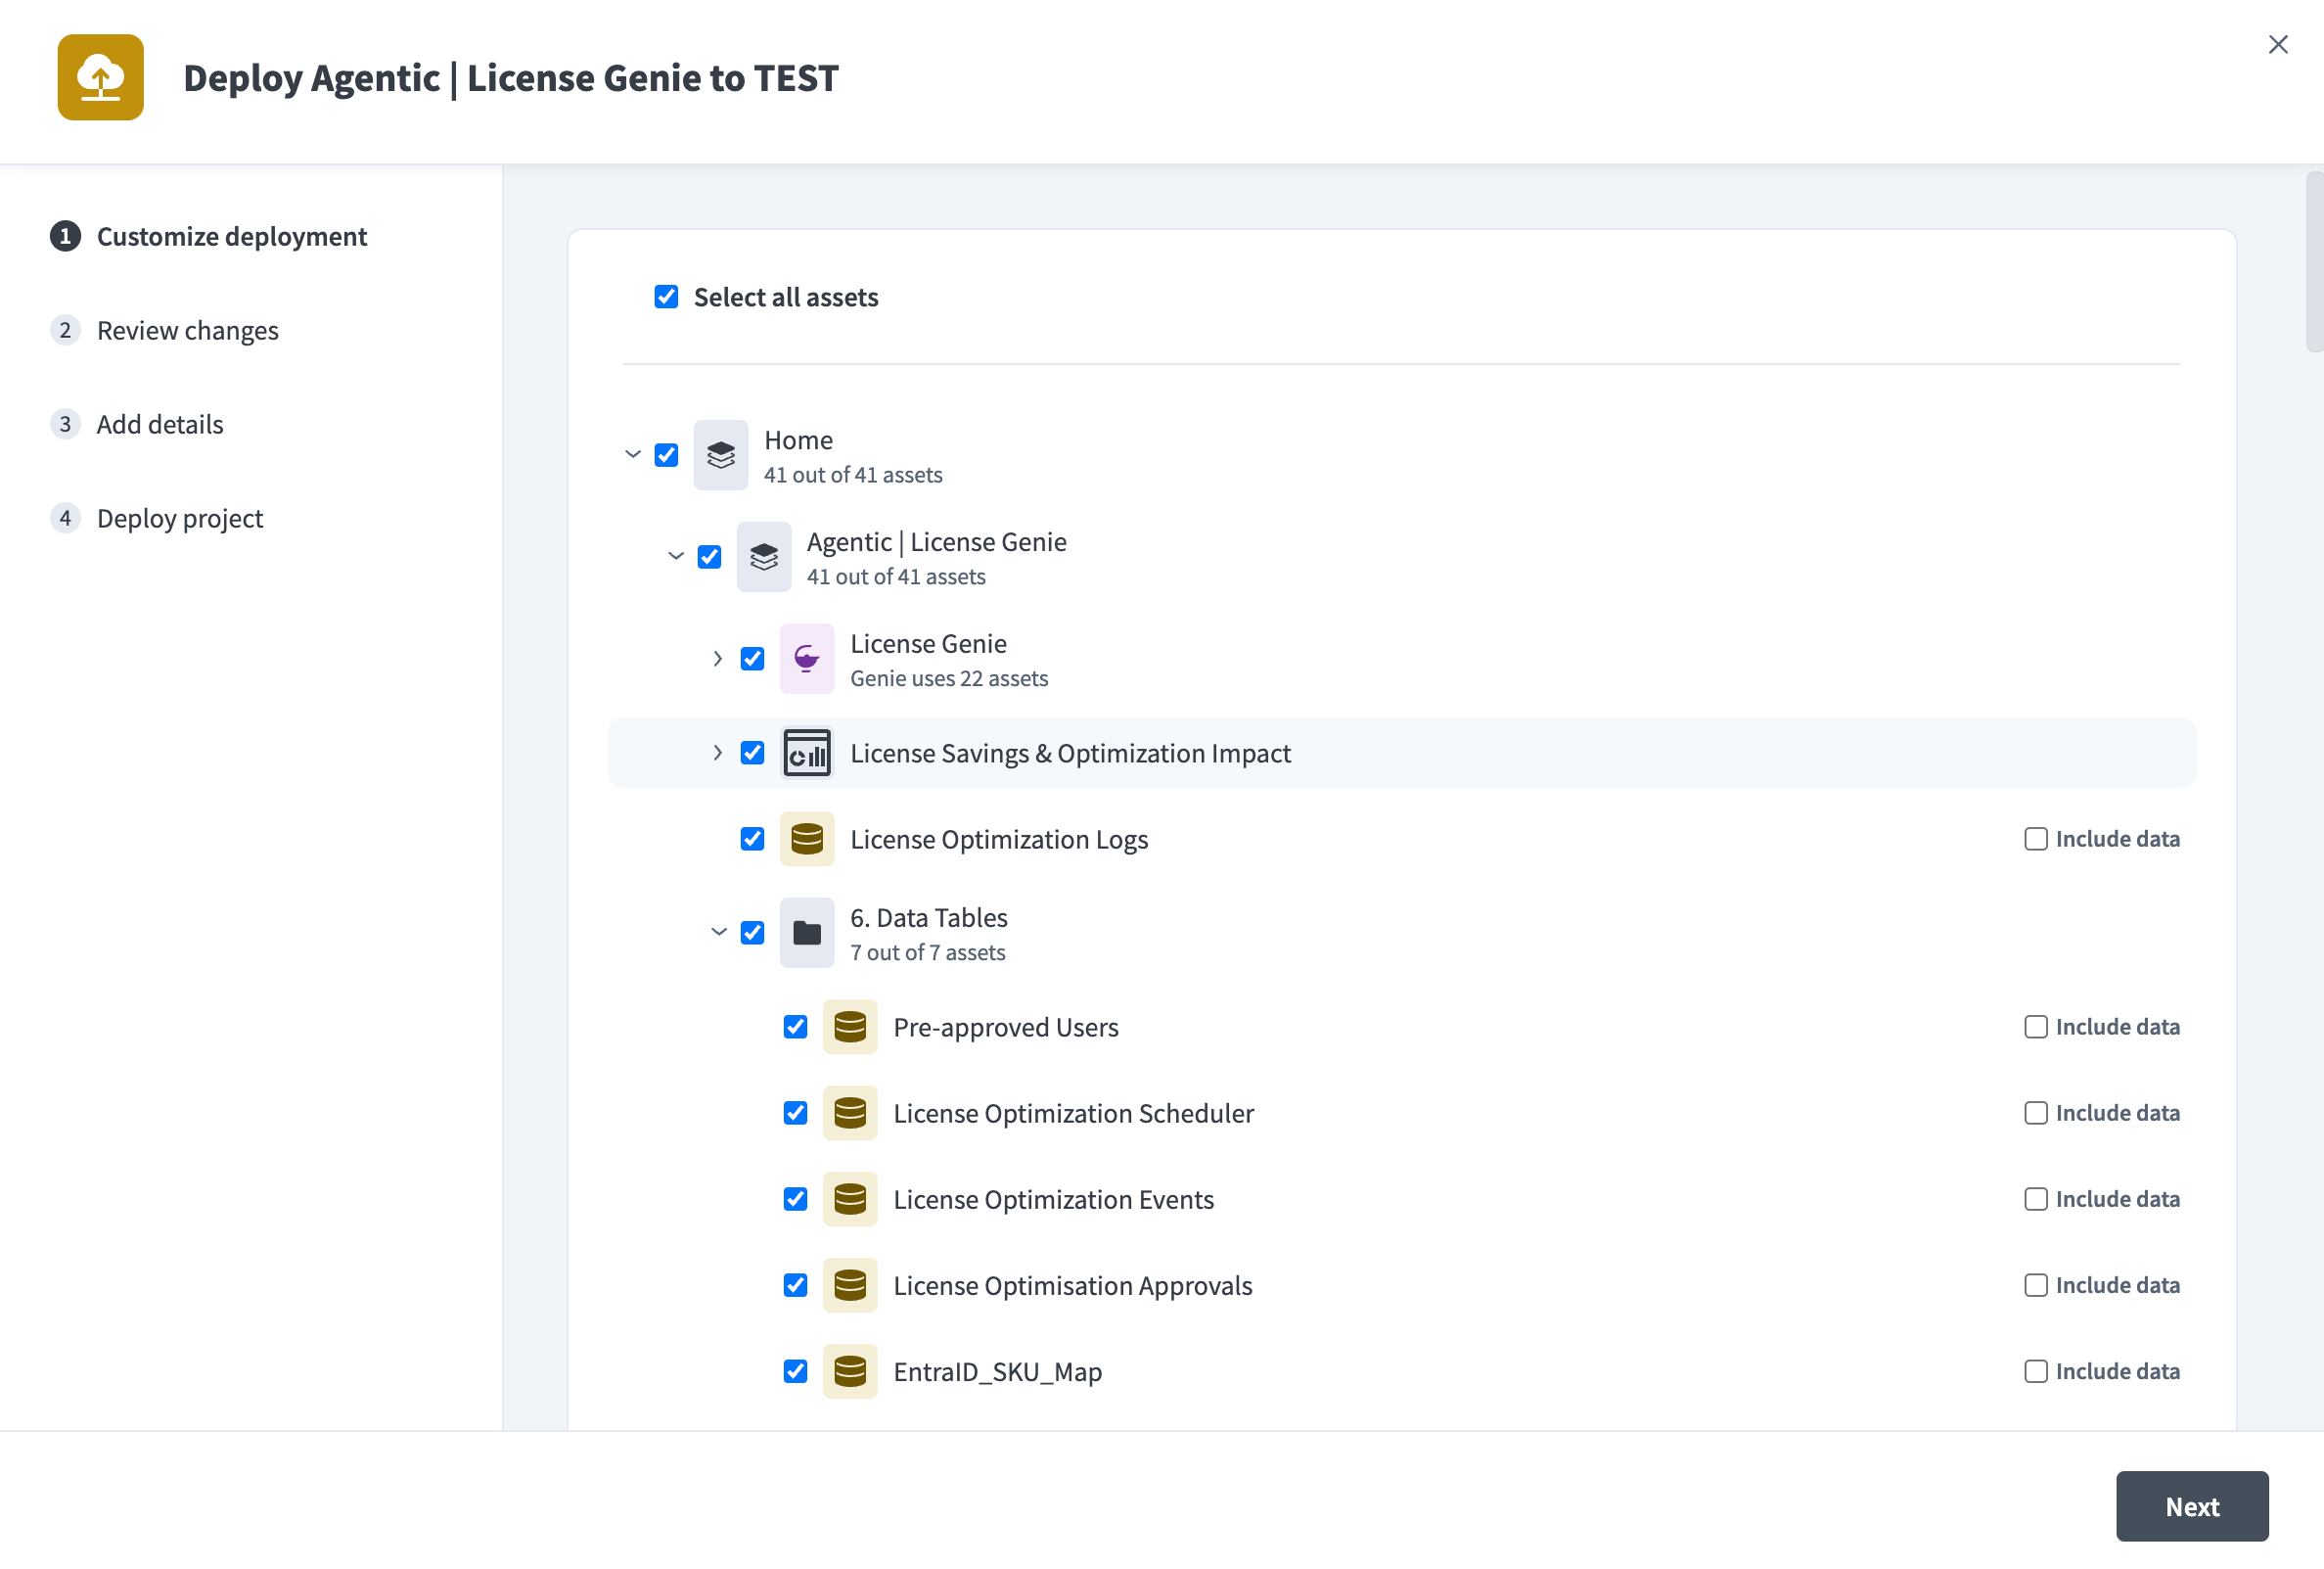Image resolution: width=2324 pixels, height=1569 pixels.
Task: Uncheck the License Optimization Logs checkbox
Action: tap(752, 839)
